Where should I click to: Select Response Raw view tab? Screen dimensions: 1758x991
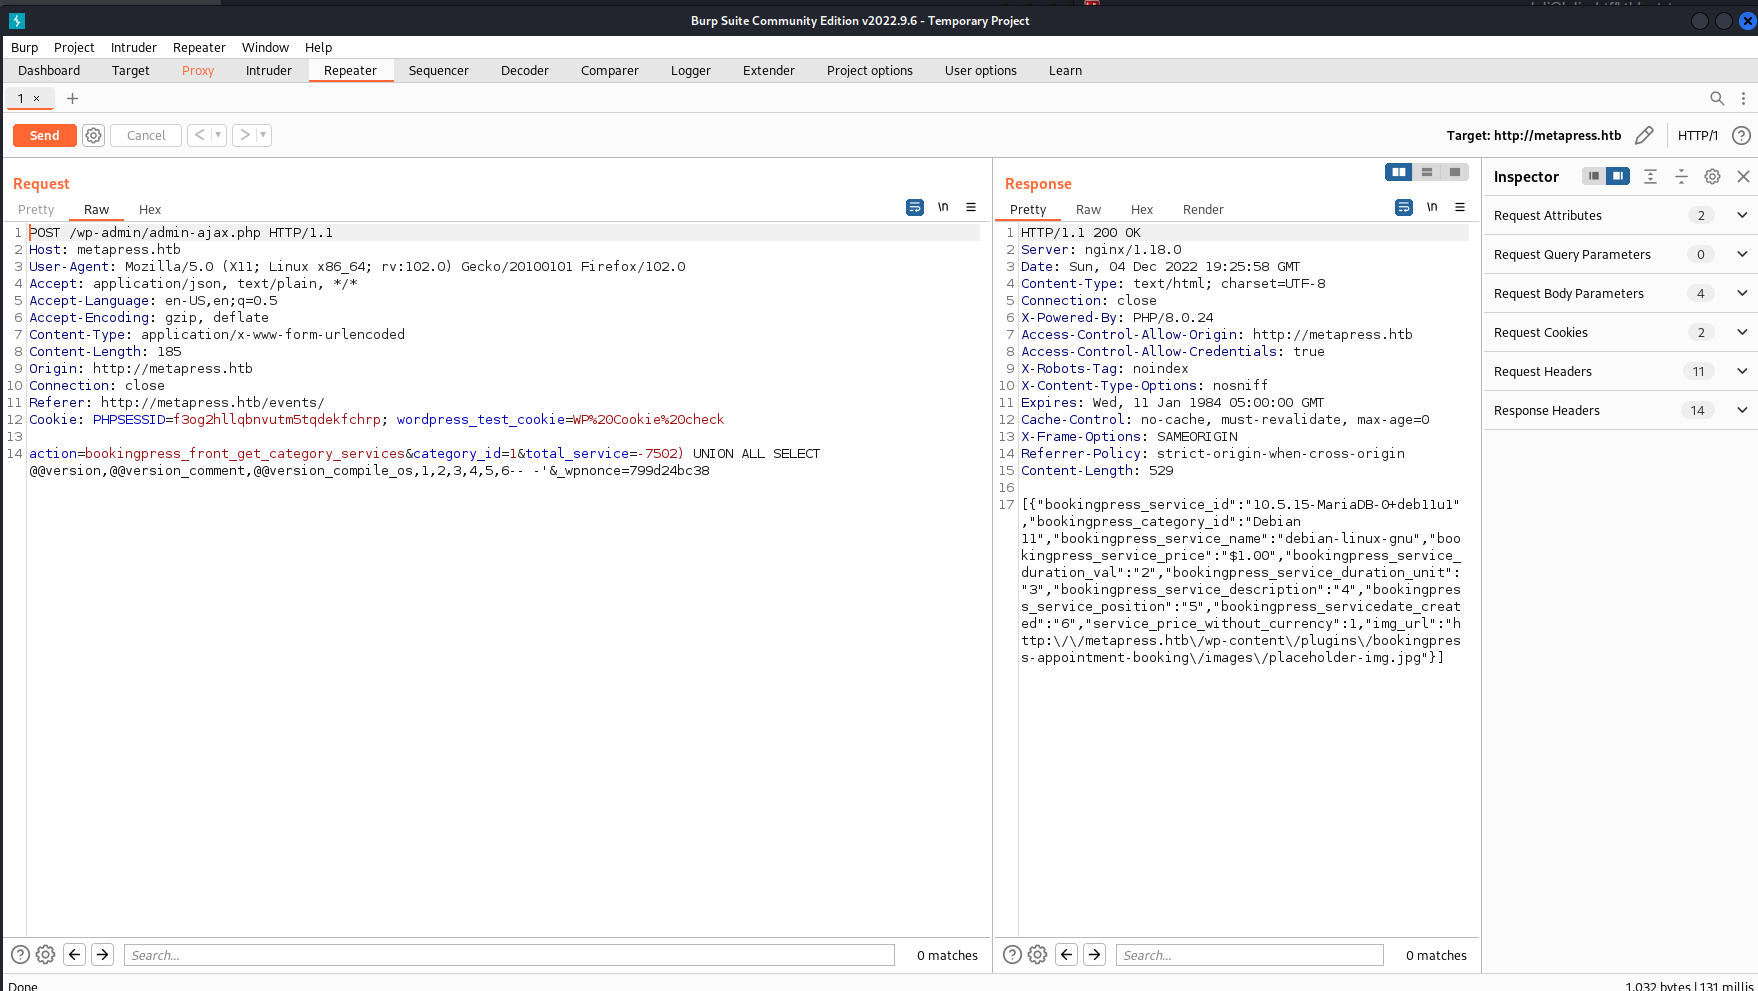click(1088, 209)
